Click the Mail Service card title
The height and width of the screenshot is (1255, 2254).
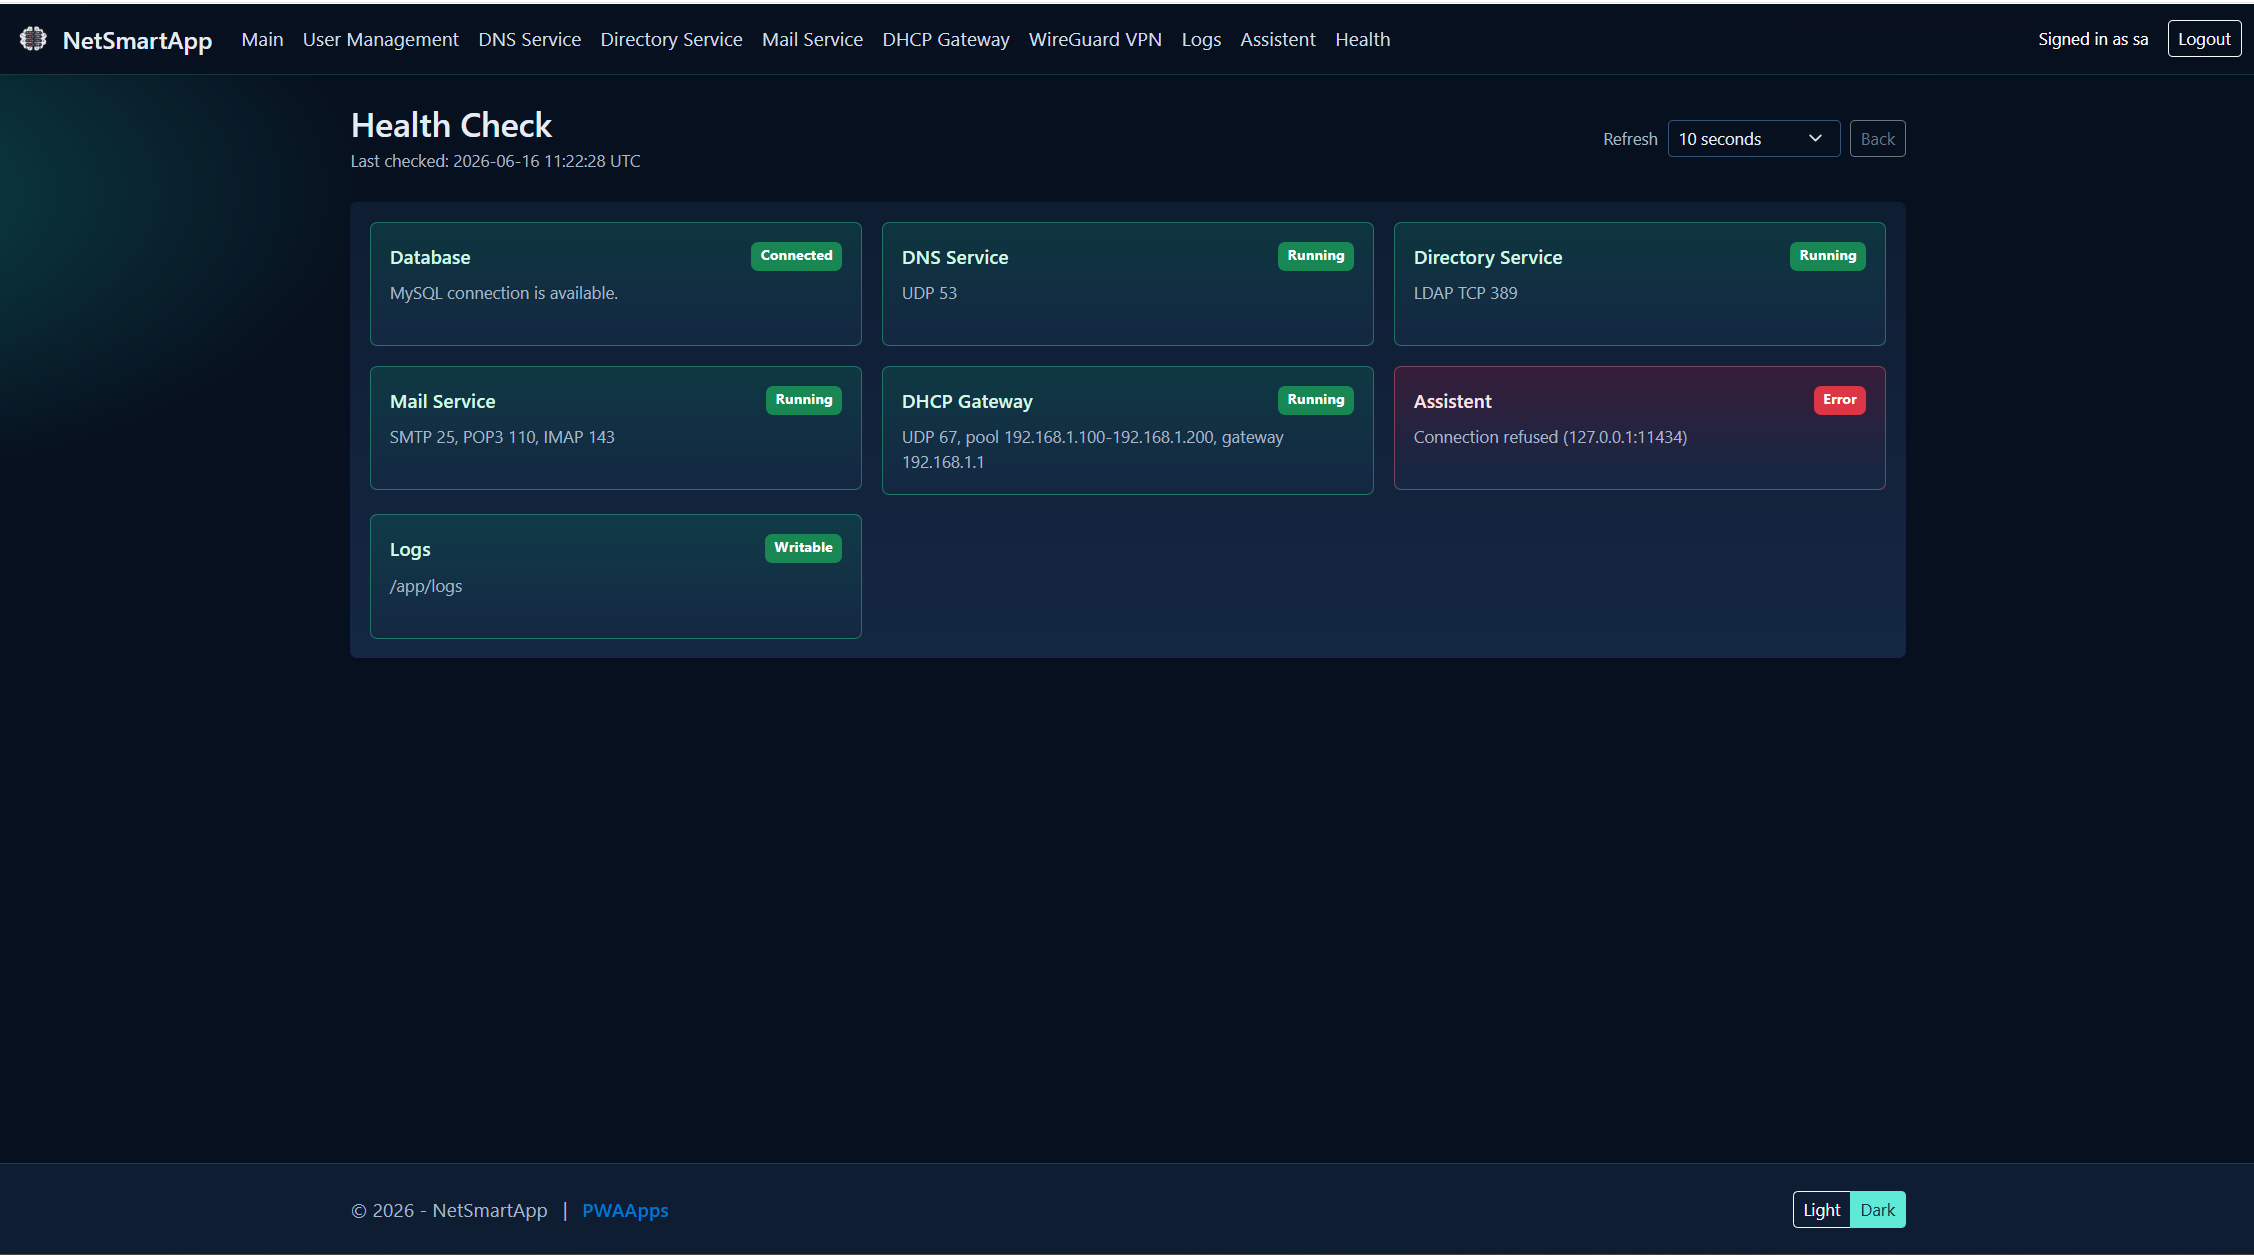[442, 401]
